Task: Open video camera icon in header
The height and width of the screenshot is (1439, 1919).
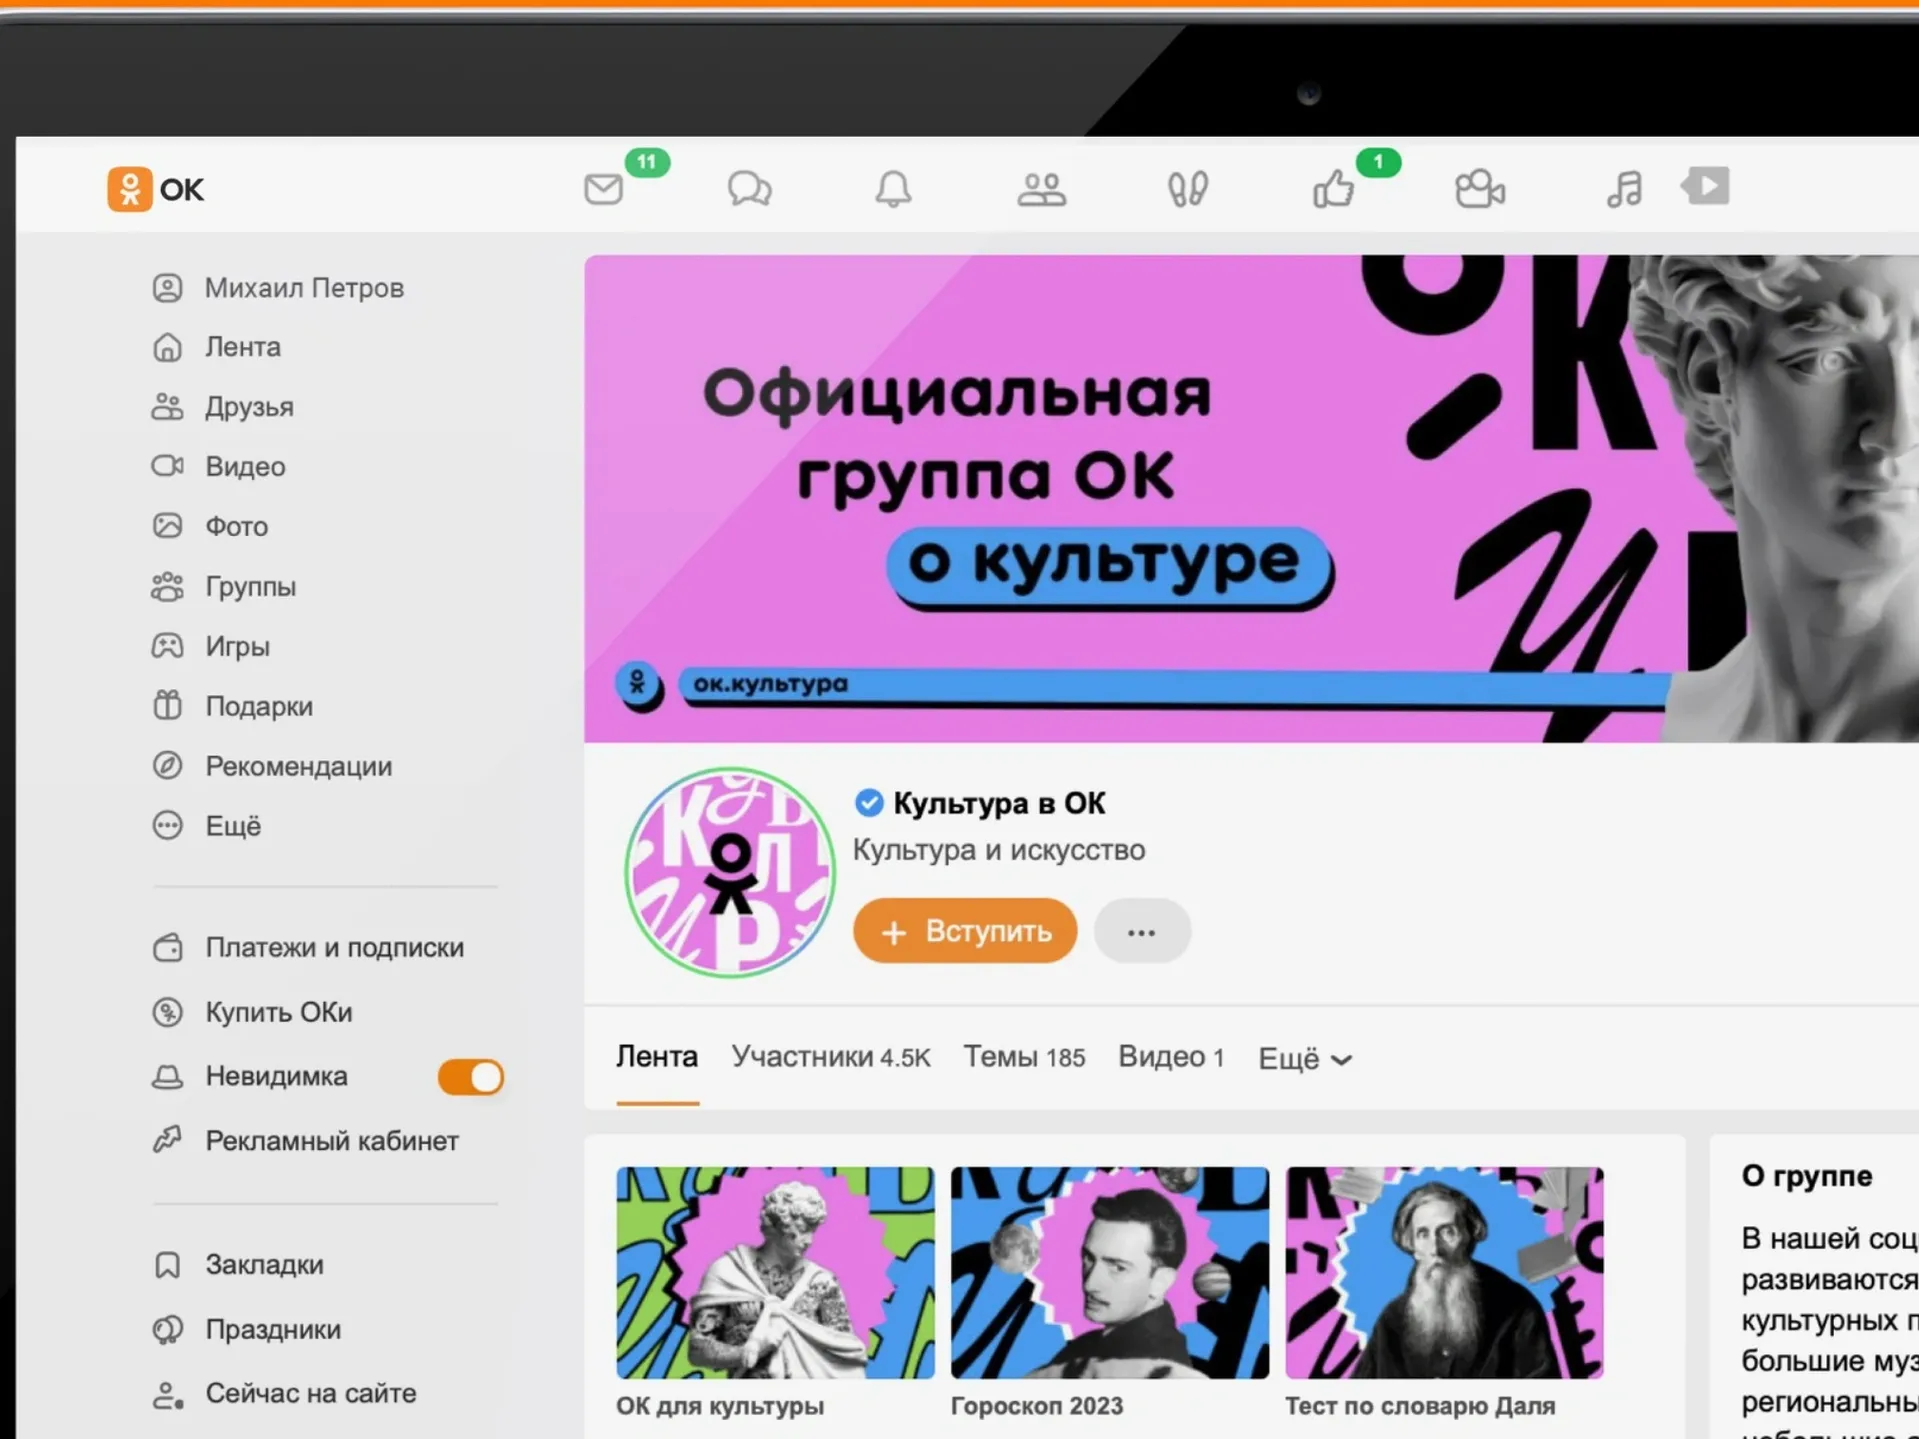Action: [1479, 188]
